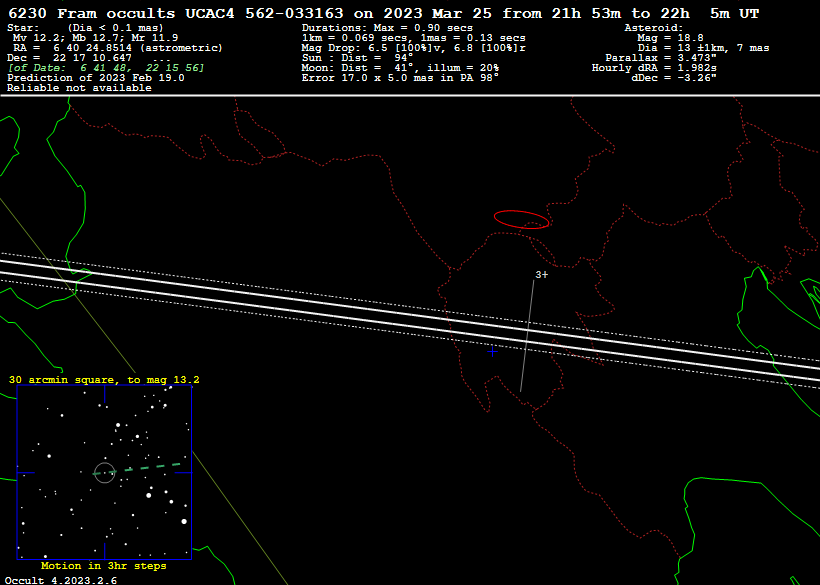
Task: Click the green 'of Date: 6 41 48, 22 15 56' line
Action: (106, 68)
